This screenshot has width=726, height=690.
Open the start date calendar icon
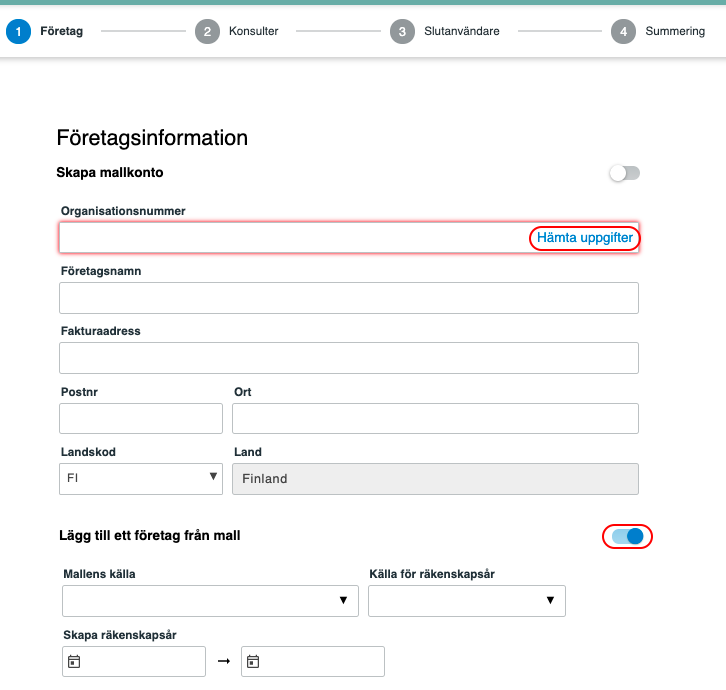pyautogui.click(x=74, y=661)
